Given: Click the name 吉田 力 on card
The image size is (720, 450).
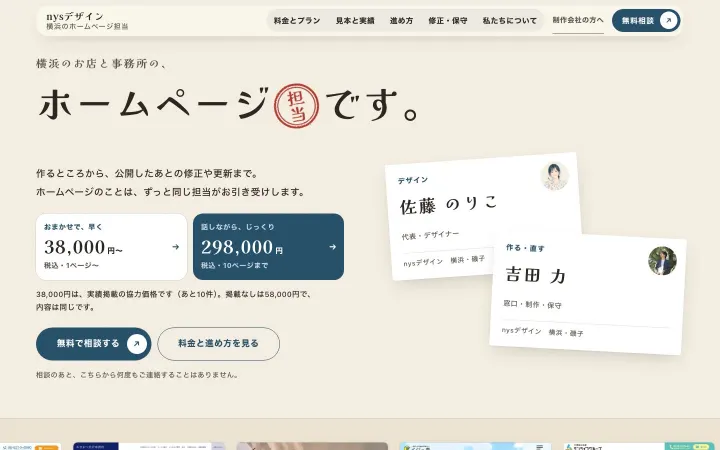Looking at the screenshot, I should click(x=535, y=275).
